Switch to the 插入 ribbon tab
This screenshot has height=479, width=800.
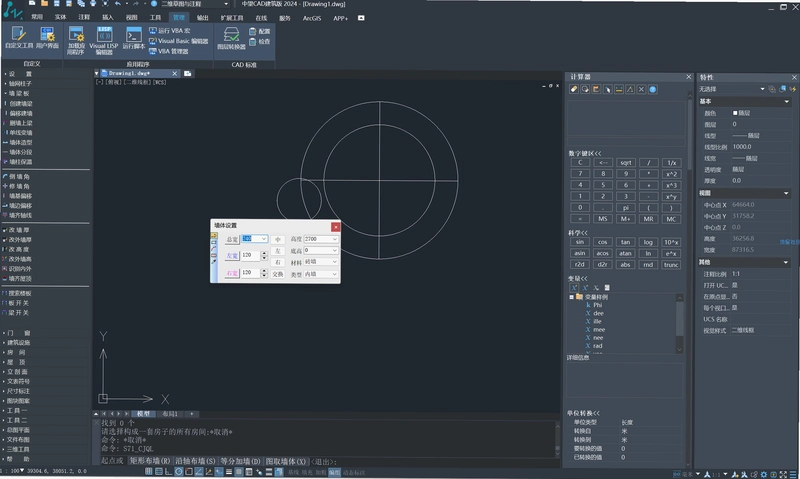108,17
